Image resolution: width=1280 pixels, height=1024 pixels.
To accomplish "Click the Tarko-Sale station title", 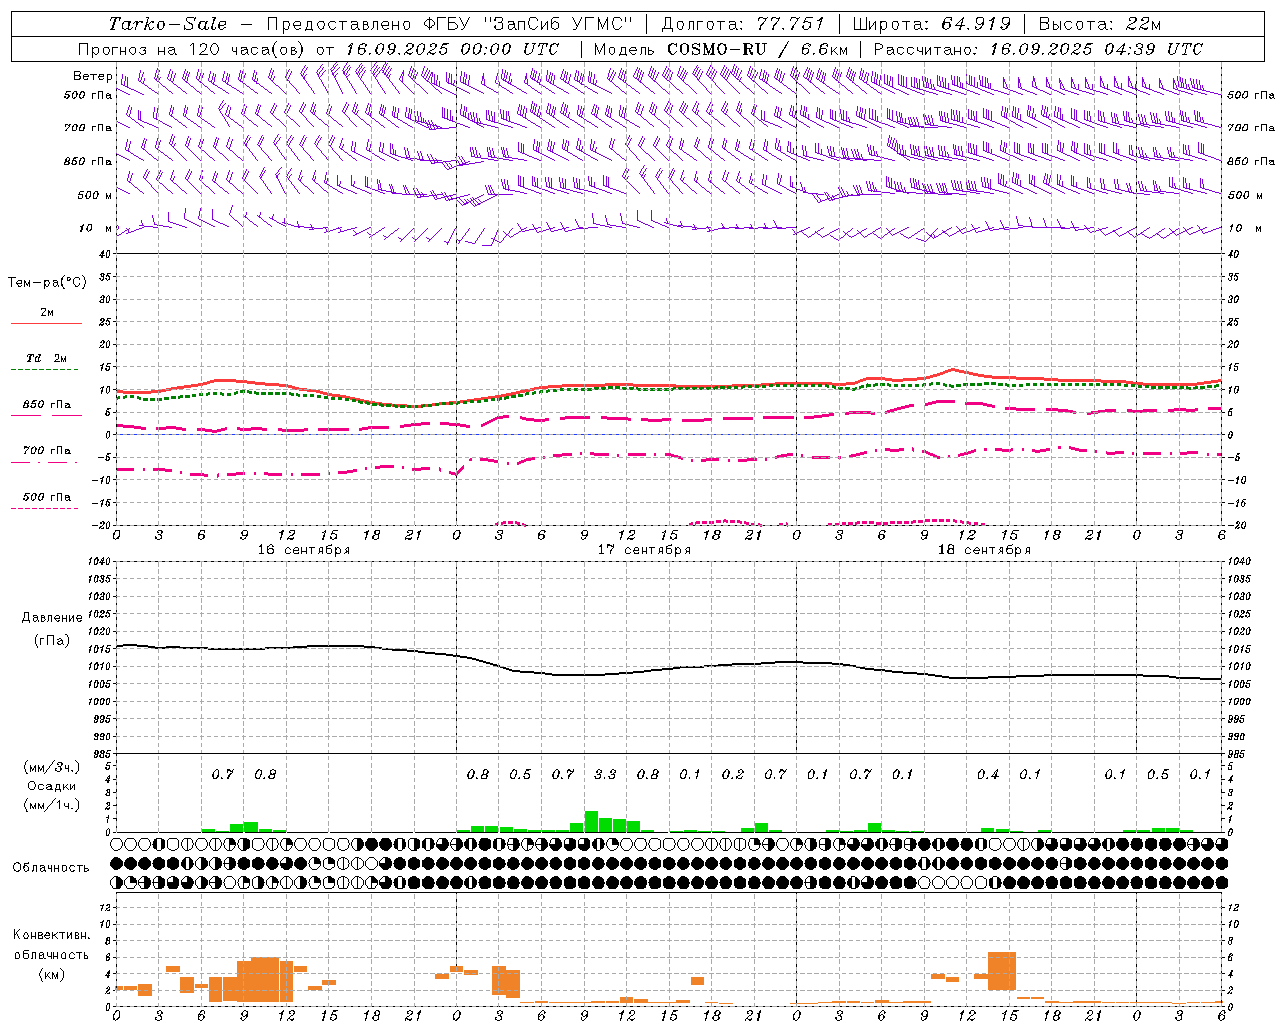I will (x=168, y=24).
